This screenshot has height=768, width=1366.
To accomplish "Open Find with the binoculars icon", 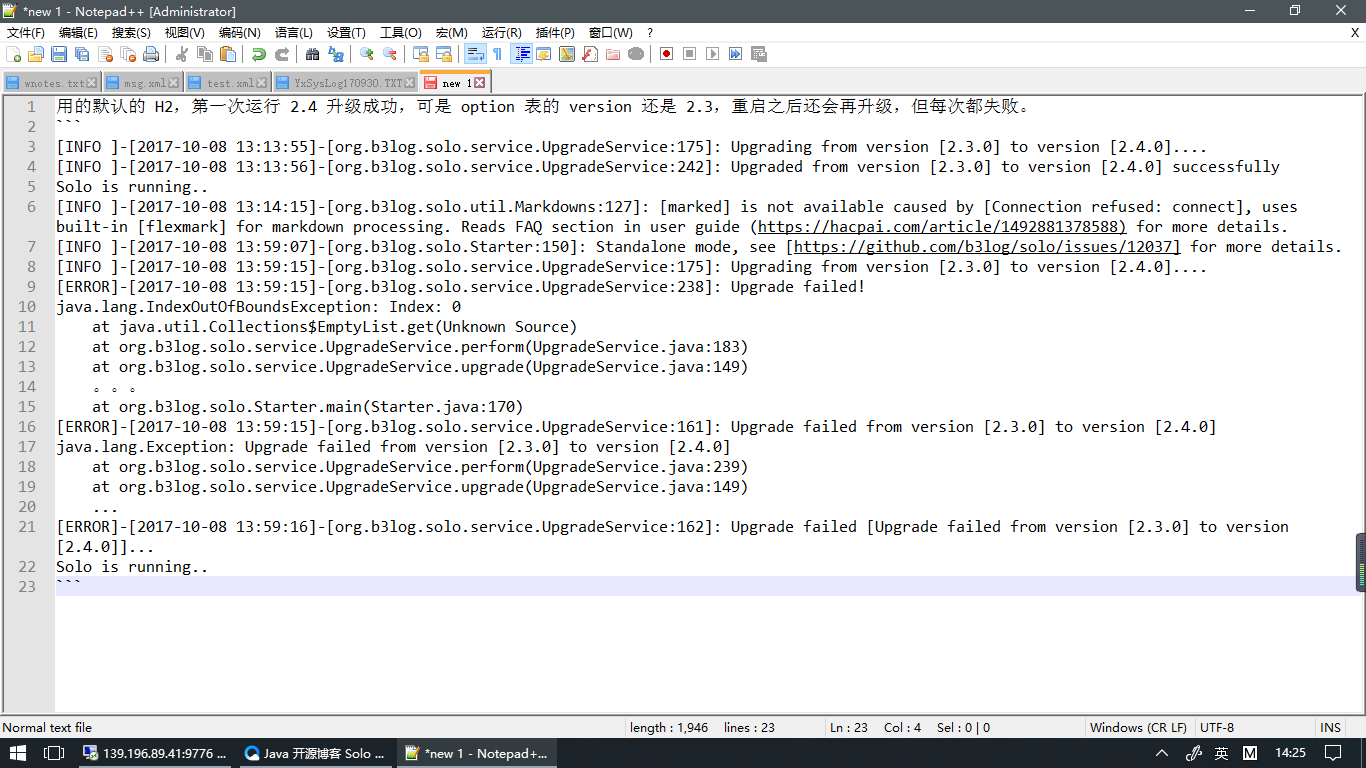I will [312, 54].
